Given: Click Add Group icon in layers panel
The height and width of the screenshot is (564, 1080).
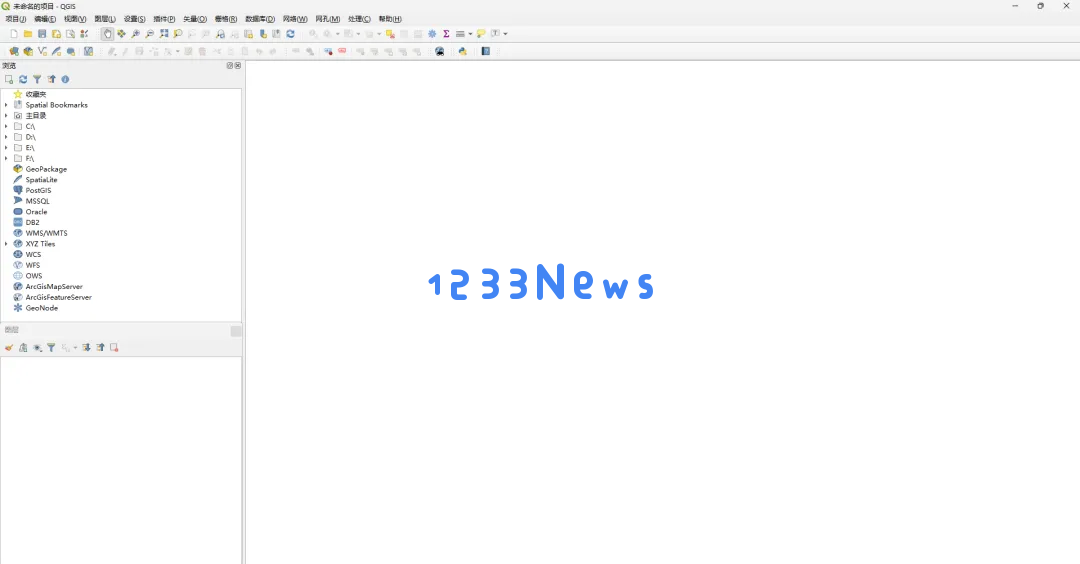Looking at the screenshot, I should click(x=23, y=348).
